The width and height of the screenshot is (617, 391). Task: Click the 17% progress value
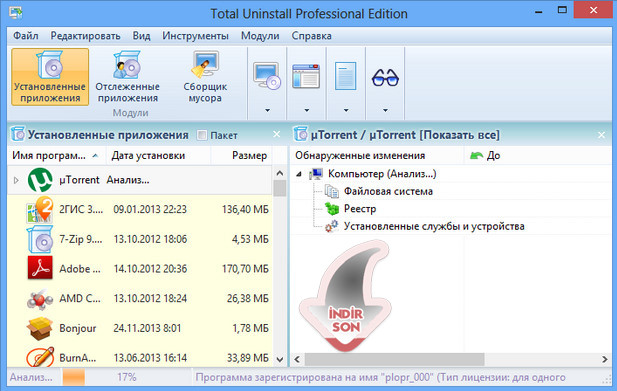(127, 377)
